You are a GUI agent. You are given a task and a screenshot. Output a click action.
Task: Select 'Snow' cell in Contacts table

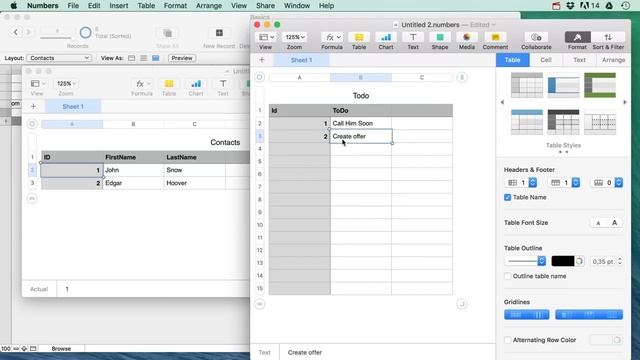click(x=194, y=170)
